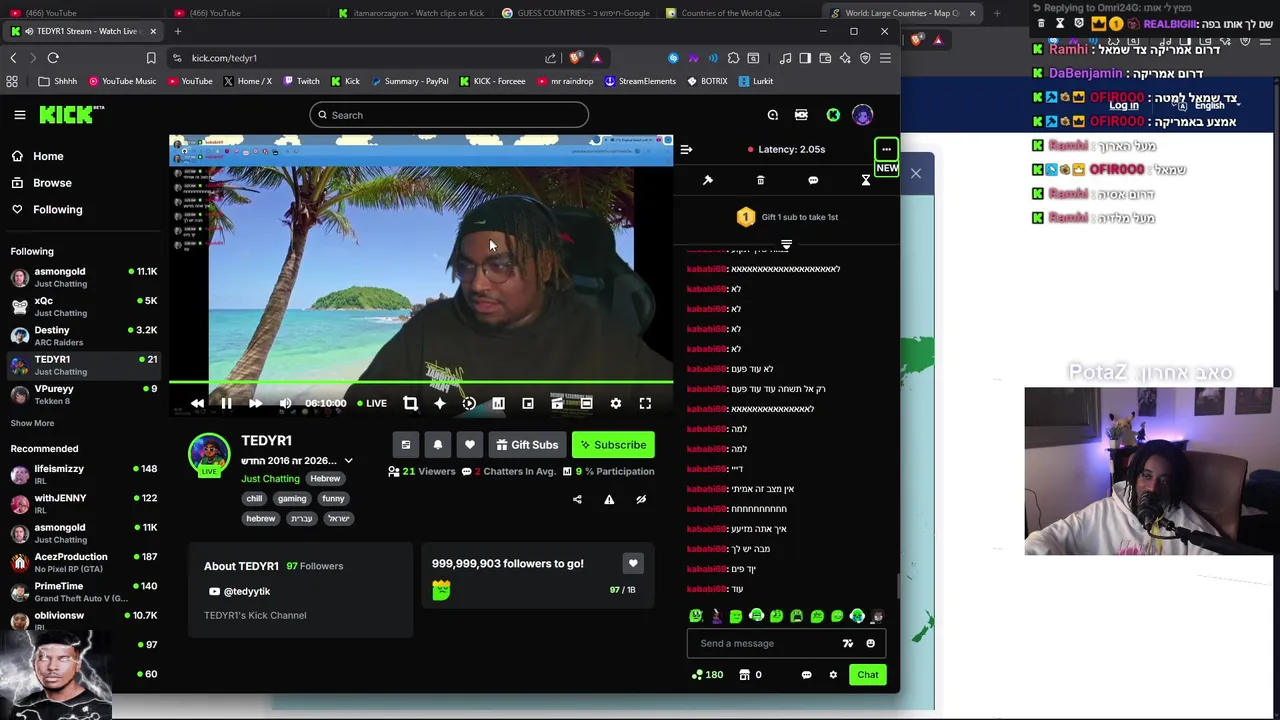Rewind the stream playback
1280x720 pixels.
tap(197, 403)
